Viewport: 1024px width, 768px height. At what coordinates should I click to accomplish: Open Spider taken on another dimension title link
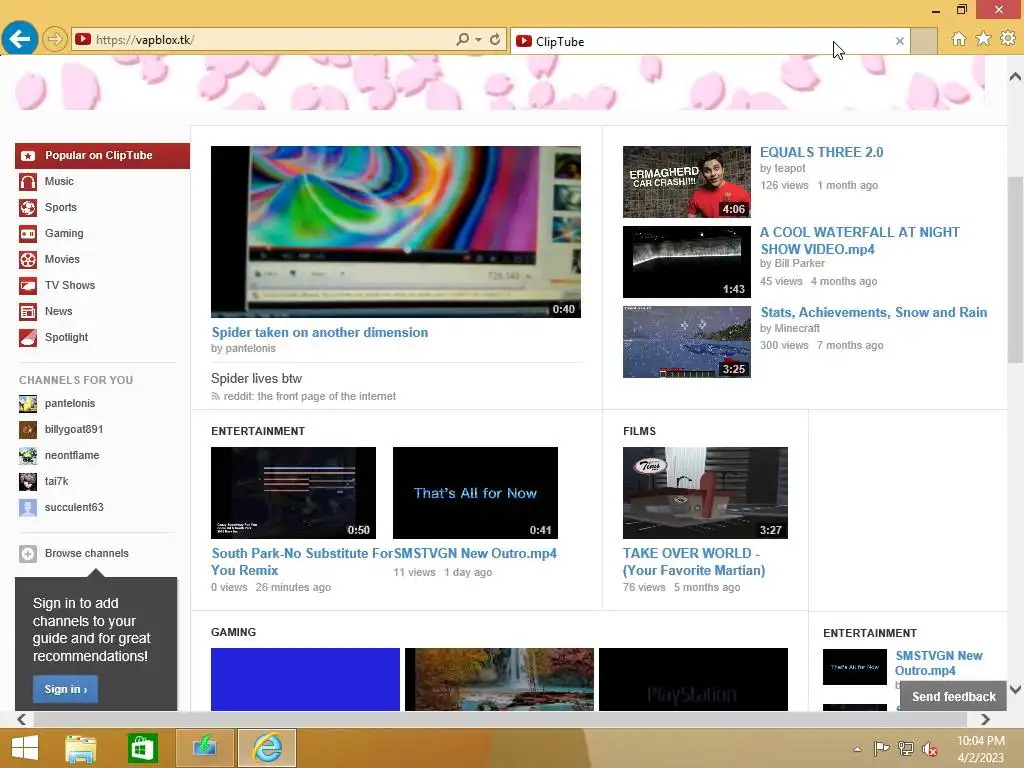tap(320, 332)
